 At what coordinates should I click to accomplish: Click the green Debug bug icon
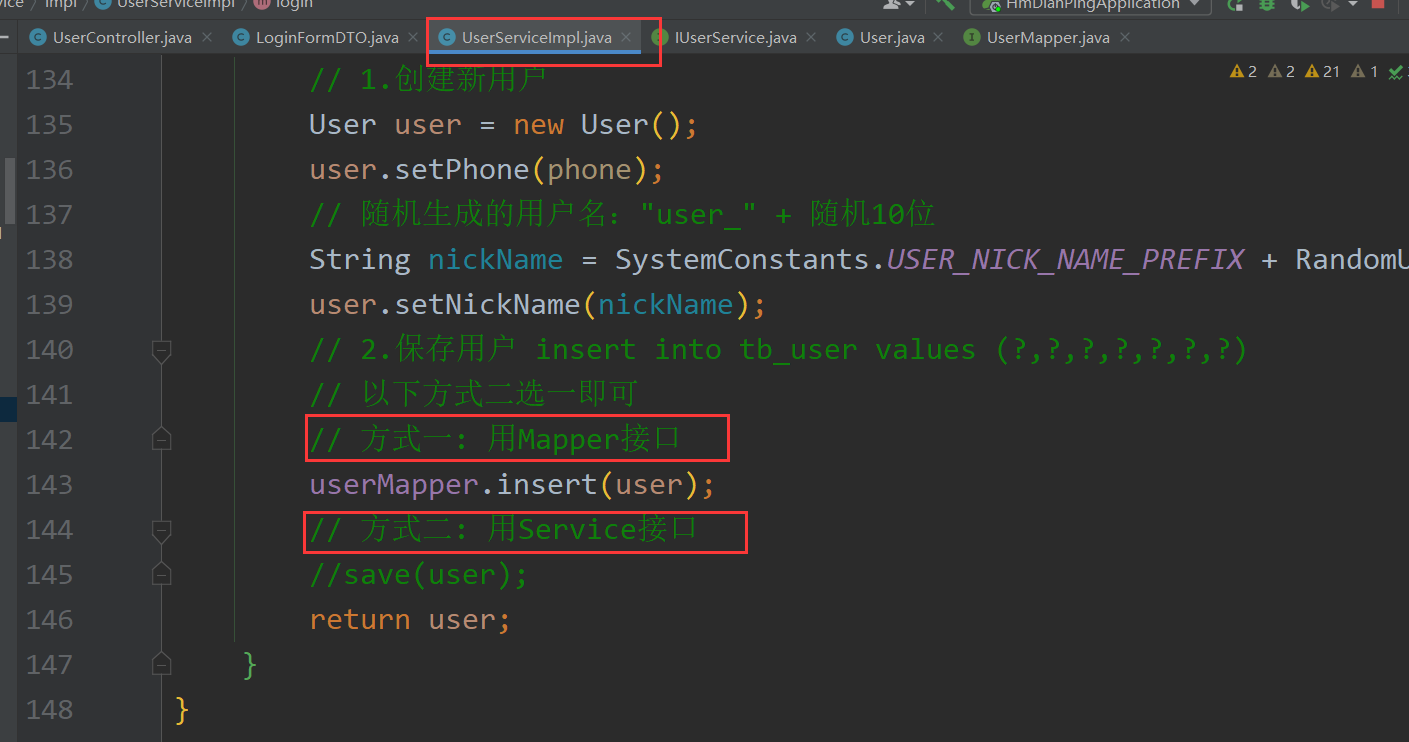(x=1267, y=3)
